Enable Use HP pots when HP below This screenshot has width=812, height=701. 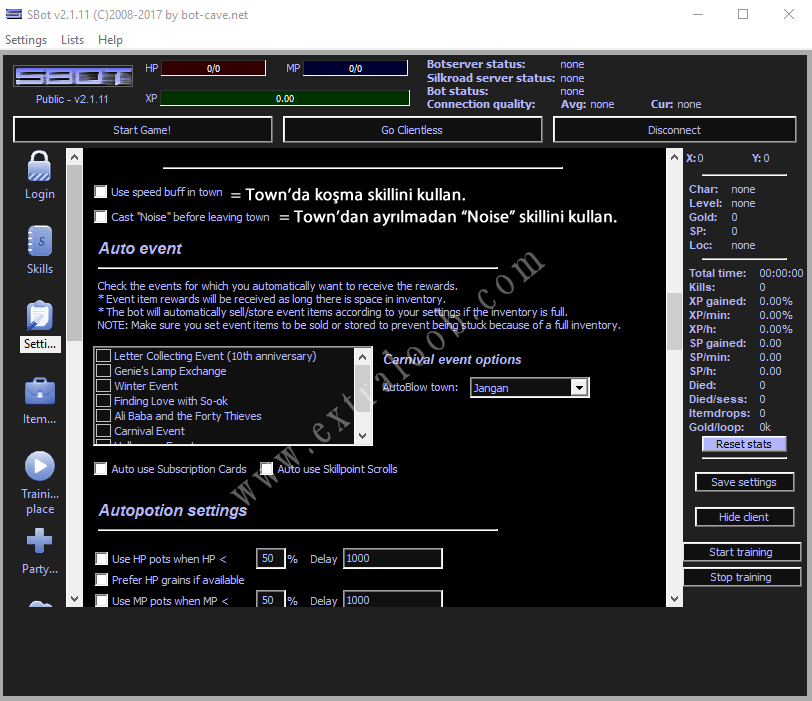102,559
